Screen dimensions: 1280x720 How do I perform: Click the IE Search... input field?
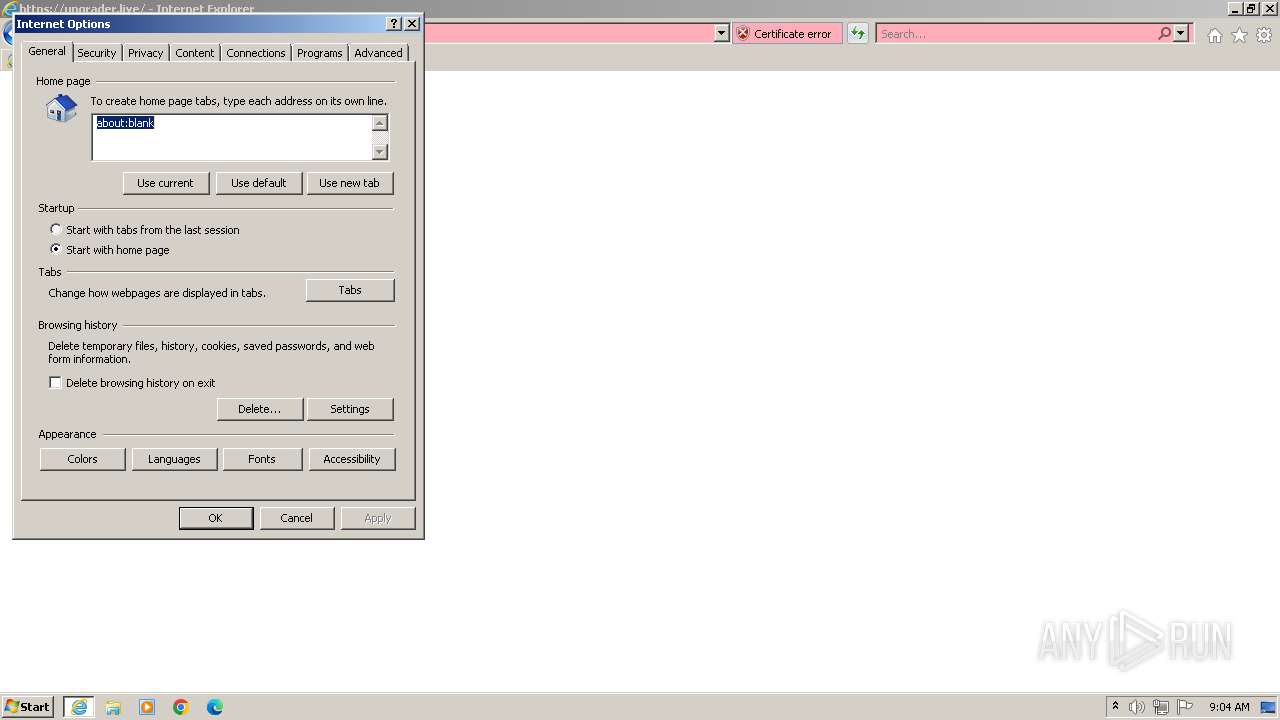click(x=1015, y=33)
